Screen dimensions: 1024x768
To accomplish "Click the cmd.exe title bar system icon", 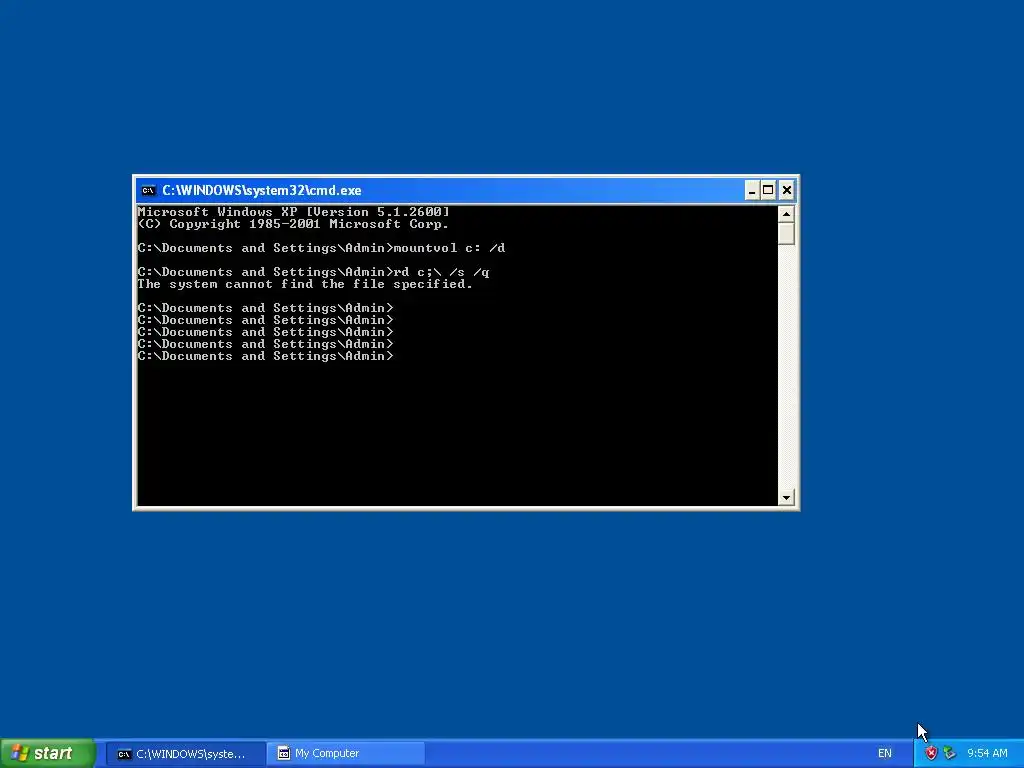I will (148, 191).
